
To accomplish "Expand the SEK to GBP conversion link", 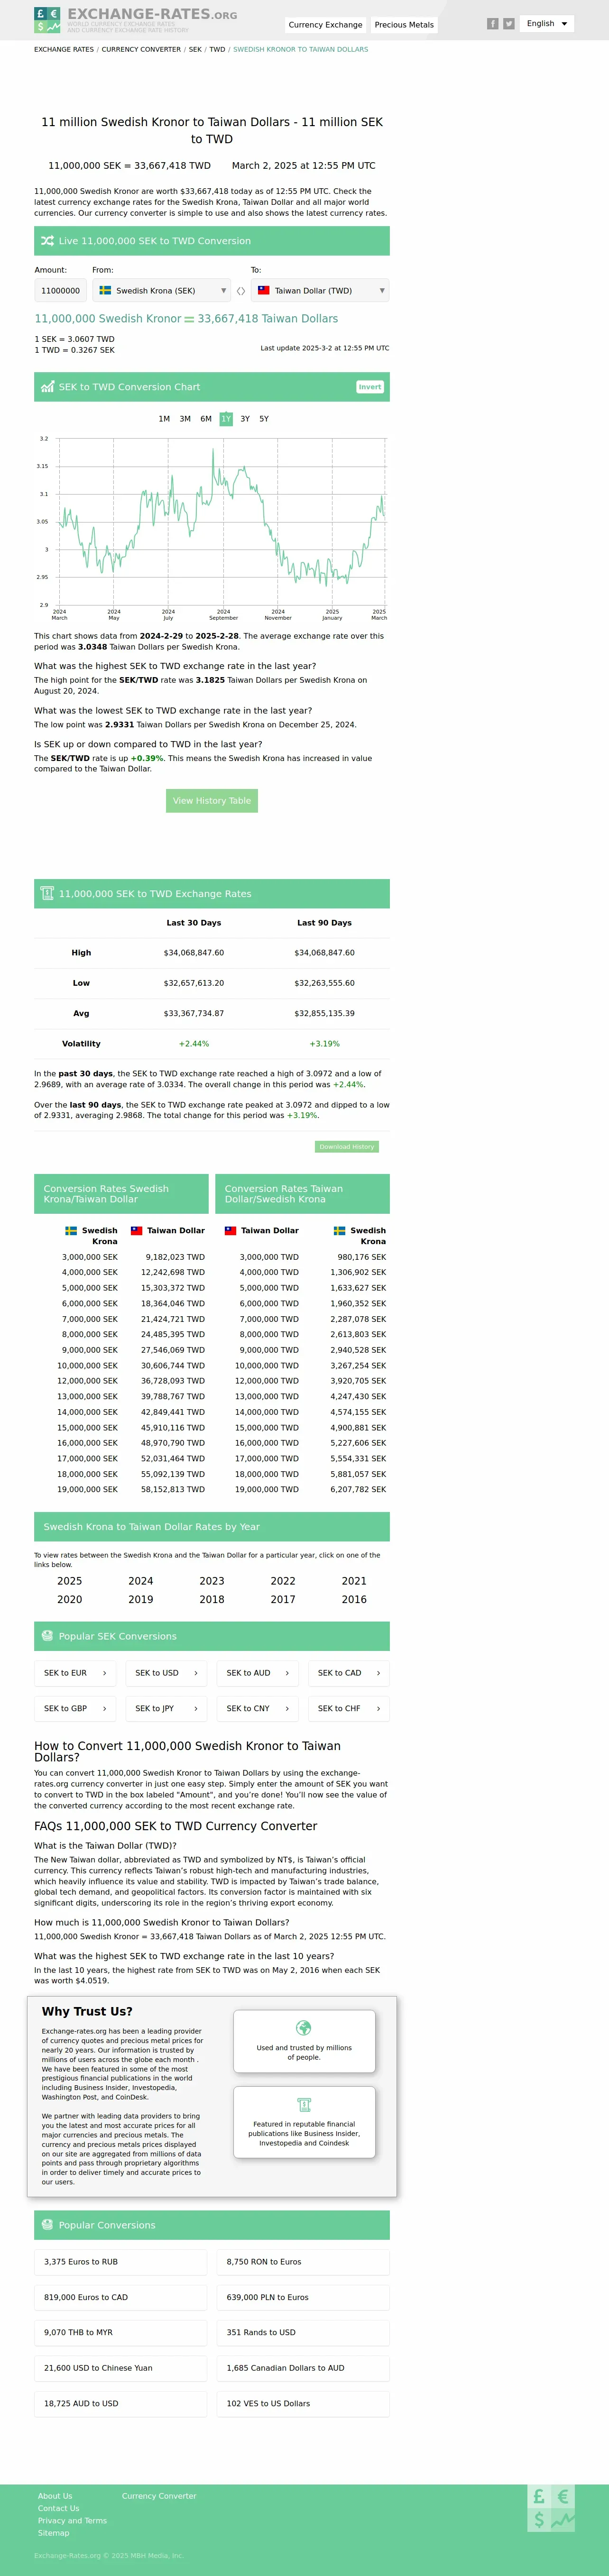I will [x=75, y=1709].
